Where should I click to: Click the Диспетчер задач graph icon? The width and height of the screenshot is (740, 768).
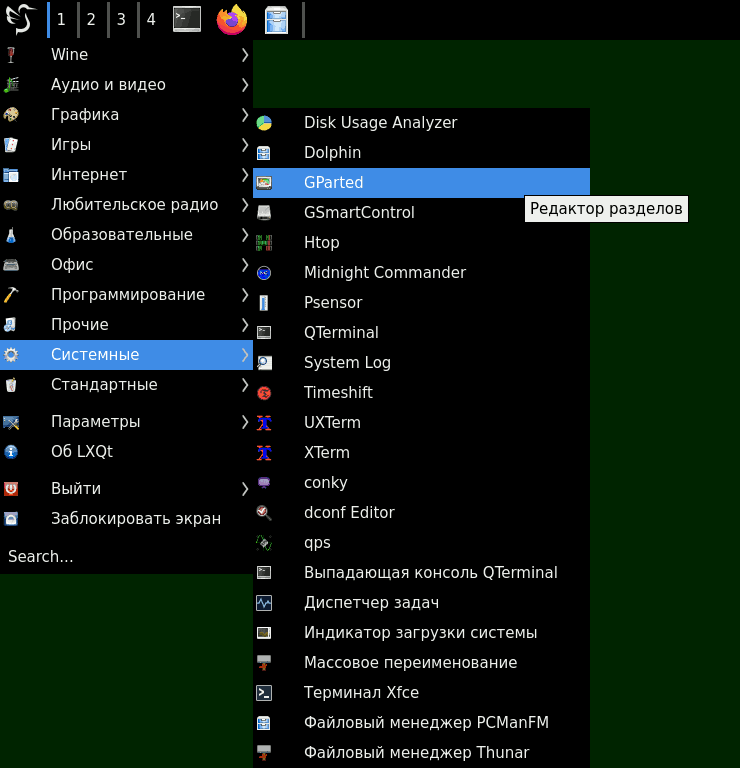tap(264, 603)
